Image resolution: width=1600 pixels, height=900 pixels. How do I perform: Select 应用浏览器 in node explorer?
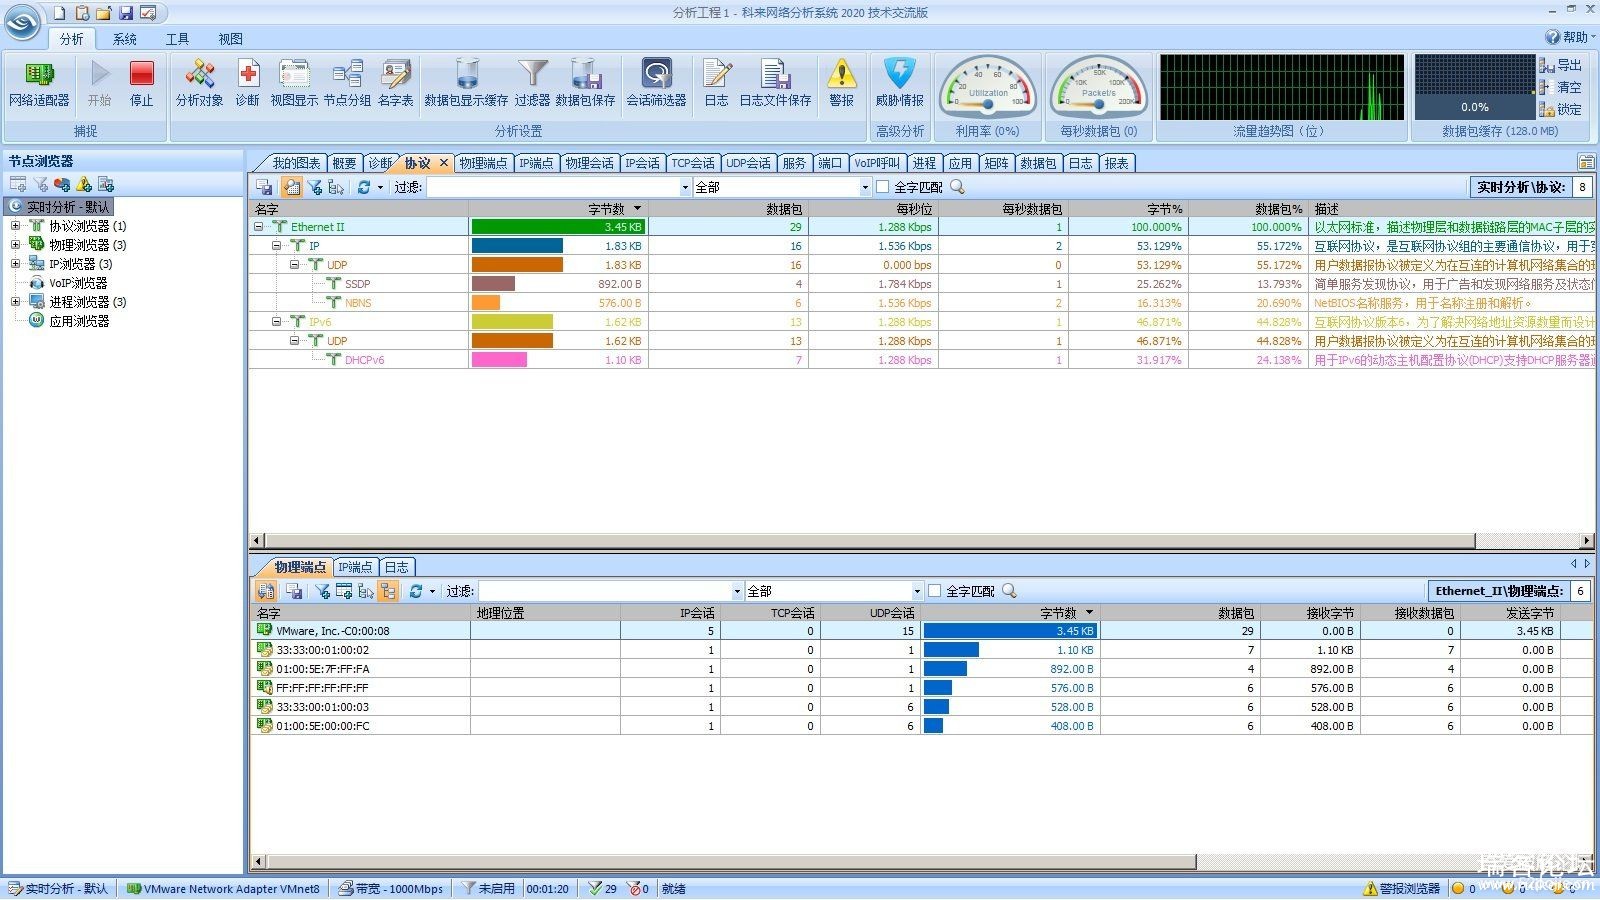(x=78, y=321)
